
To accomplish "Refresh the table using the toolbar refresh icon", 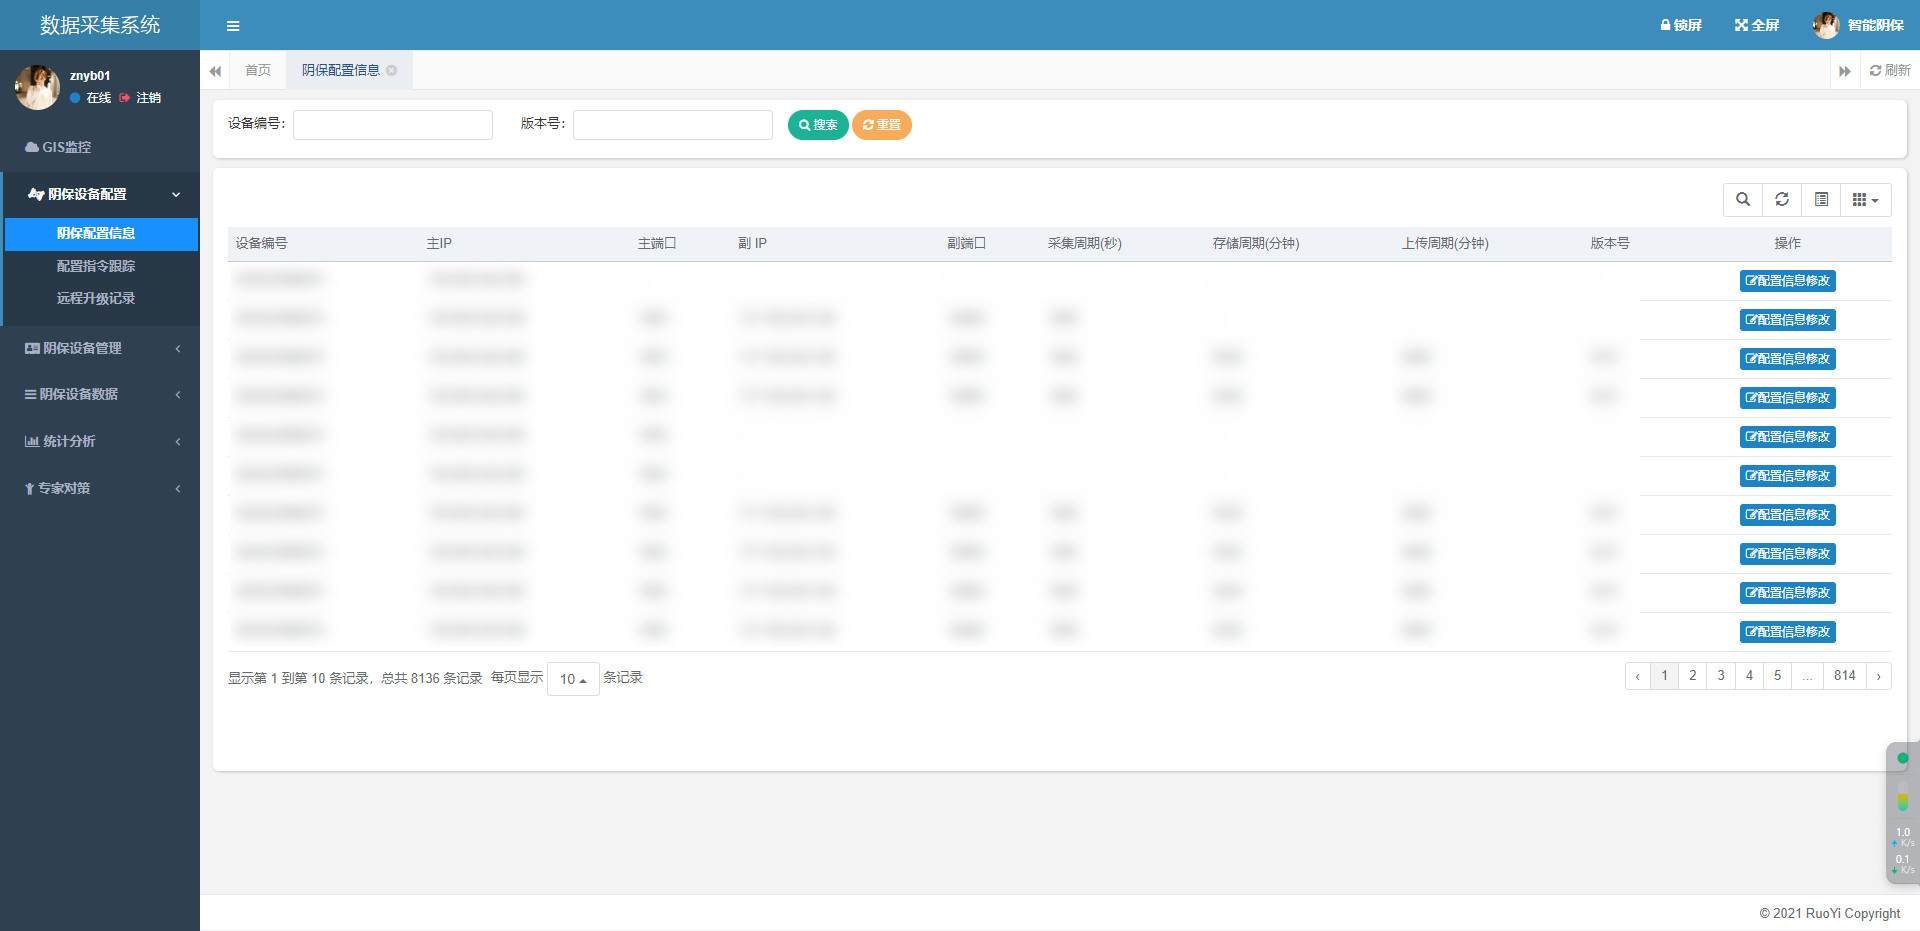I will click(x=1782, y=200).
